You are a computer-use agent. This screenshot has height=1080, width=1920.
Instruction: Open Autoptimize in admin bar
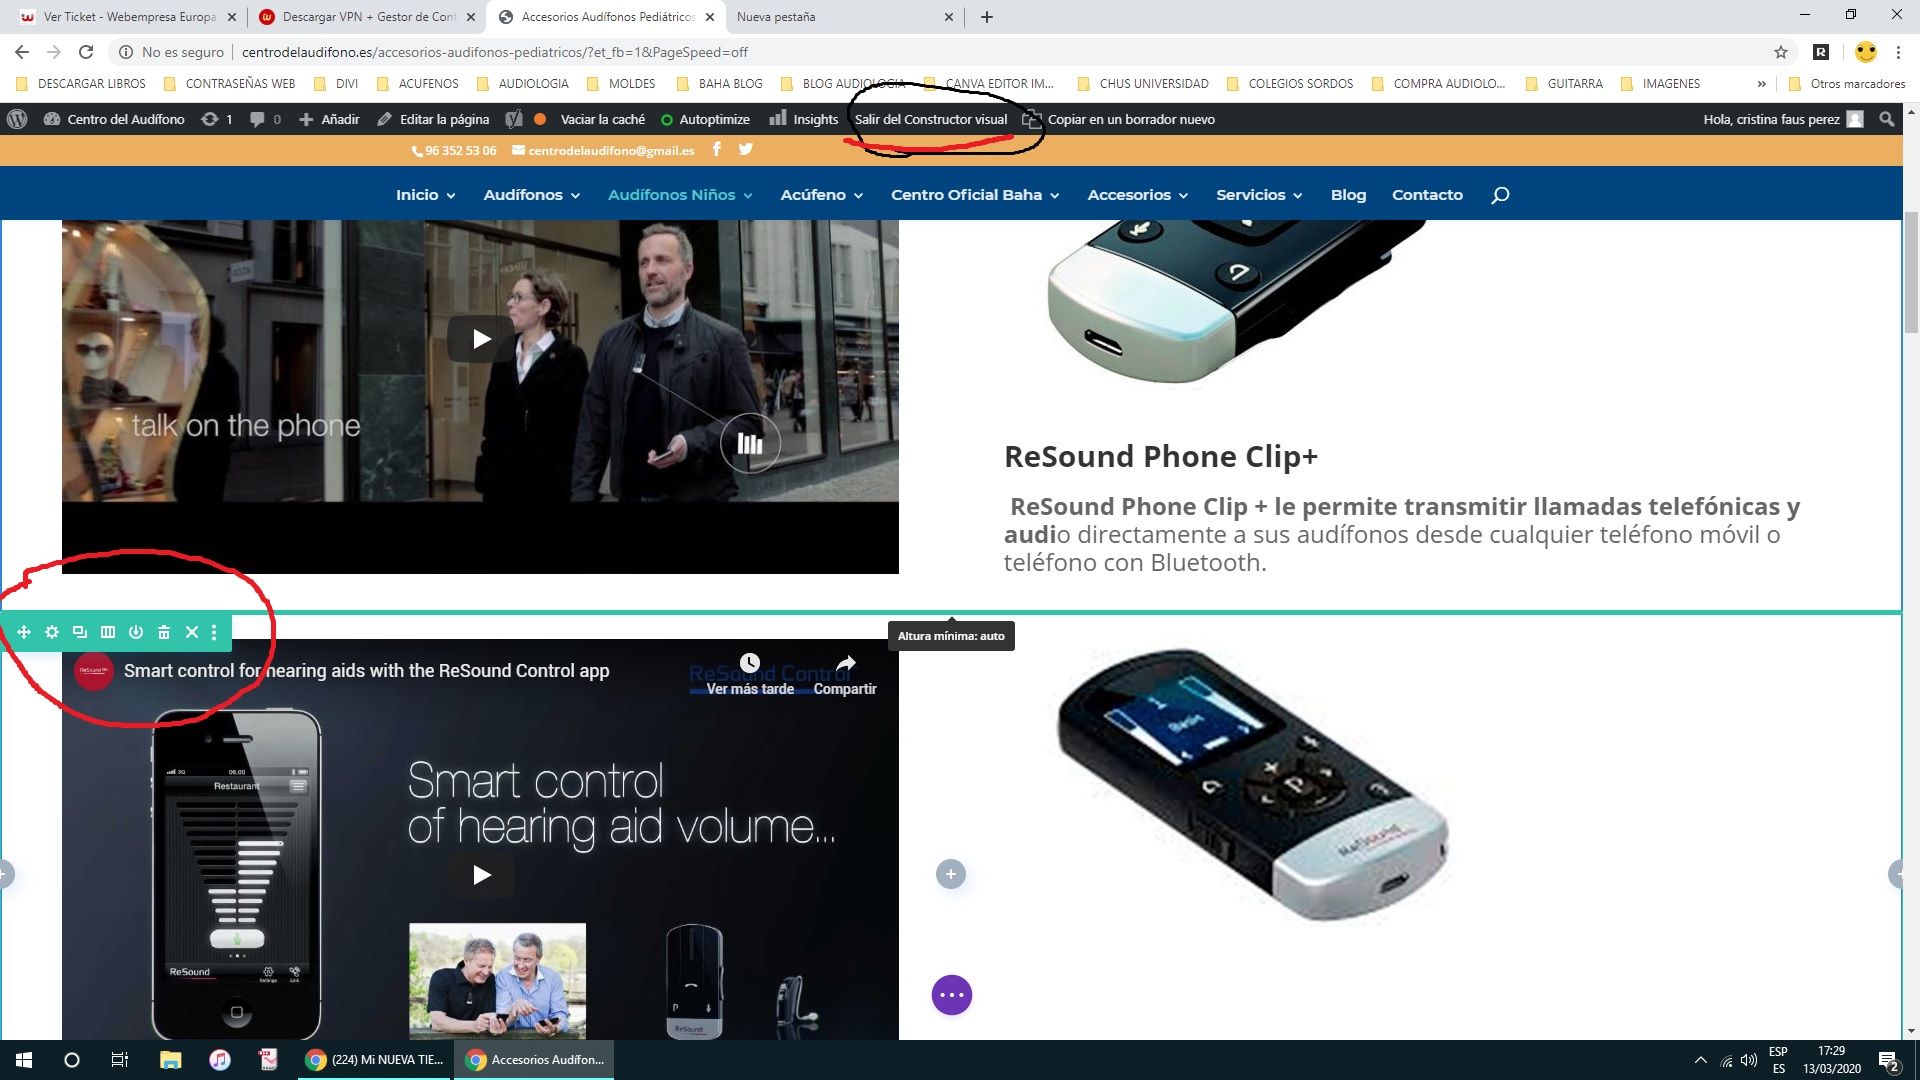[x=705, y=119]
